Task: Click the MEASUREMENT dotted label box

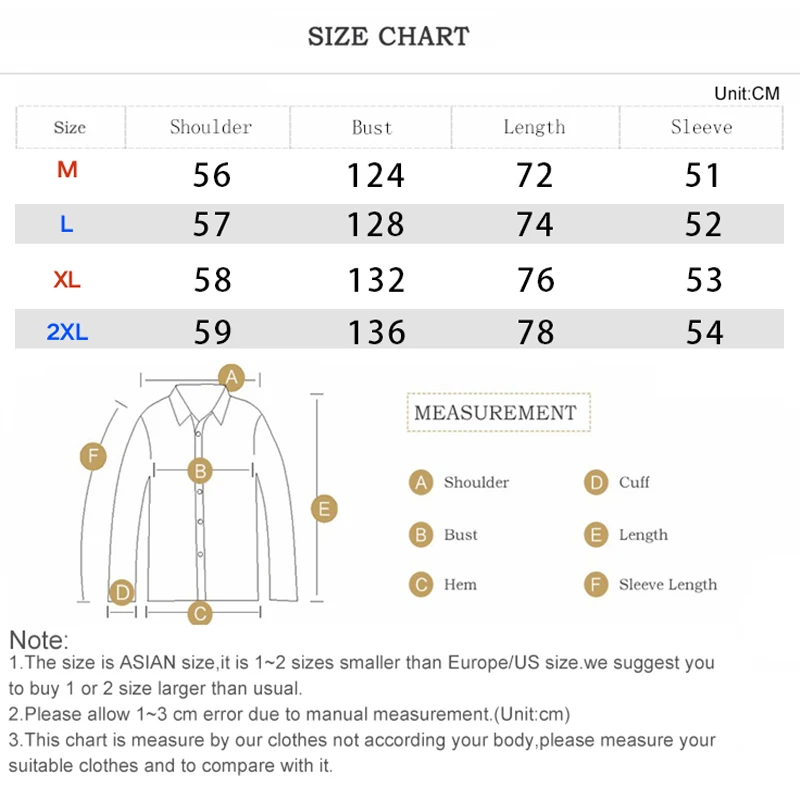Action: [496, 413]
